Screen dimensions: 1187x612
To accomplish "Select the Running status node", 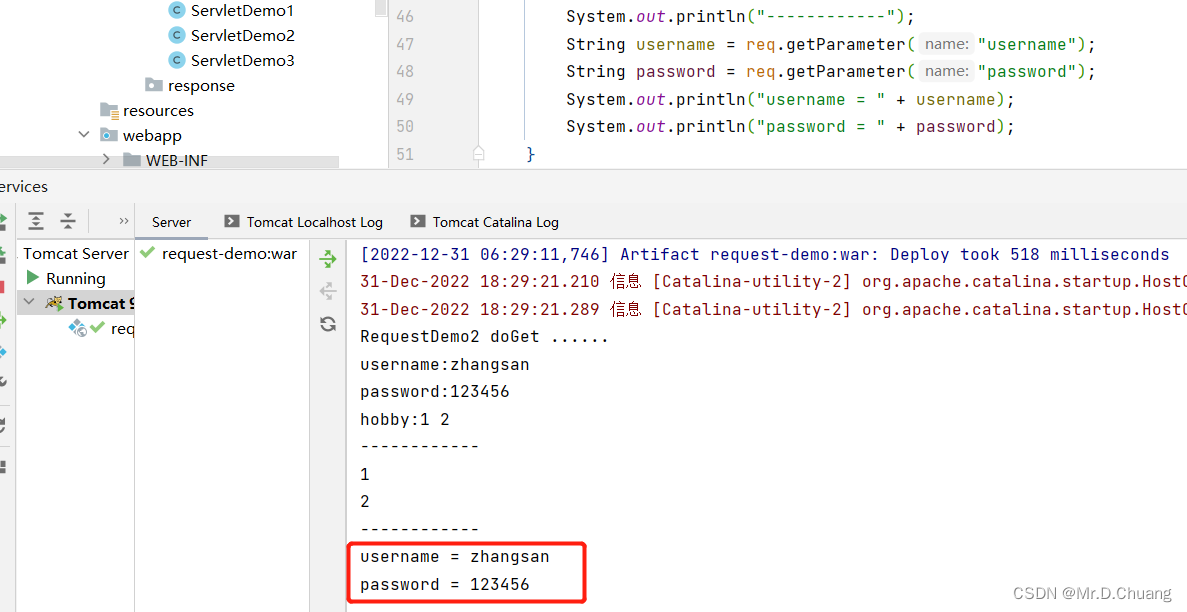I will pyautogui.click(x=75, y=278).
